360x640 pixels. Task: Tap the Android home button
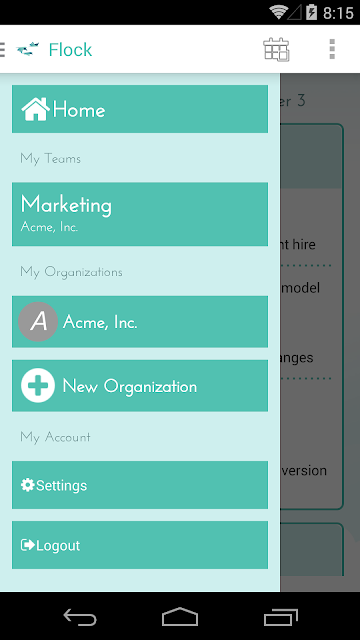pos(180,616)
